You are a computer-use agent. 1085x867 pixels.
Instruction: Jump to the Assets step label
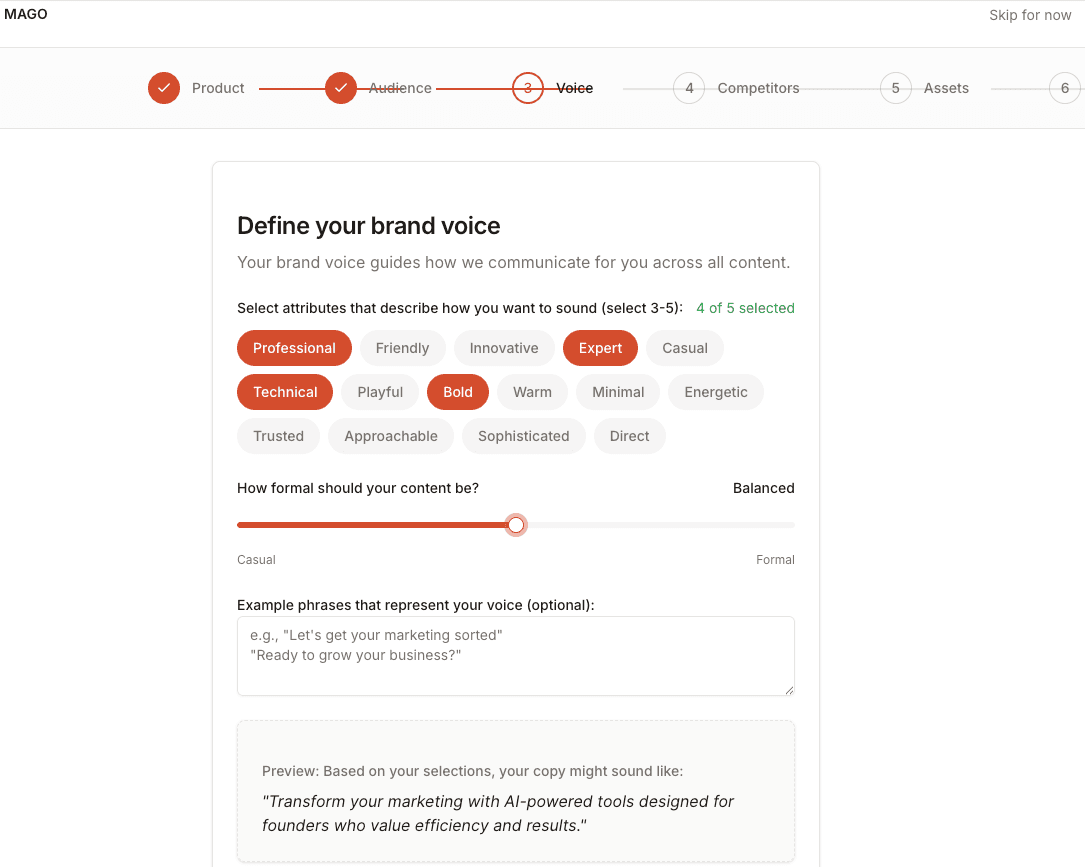click(x=946, y=88)
